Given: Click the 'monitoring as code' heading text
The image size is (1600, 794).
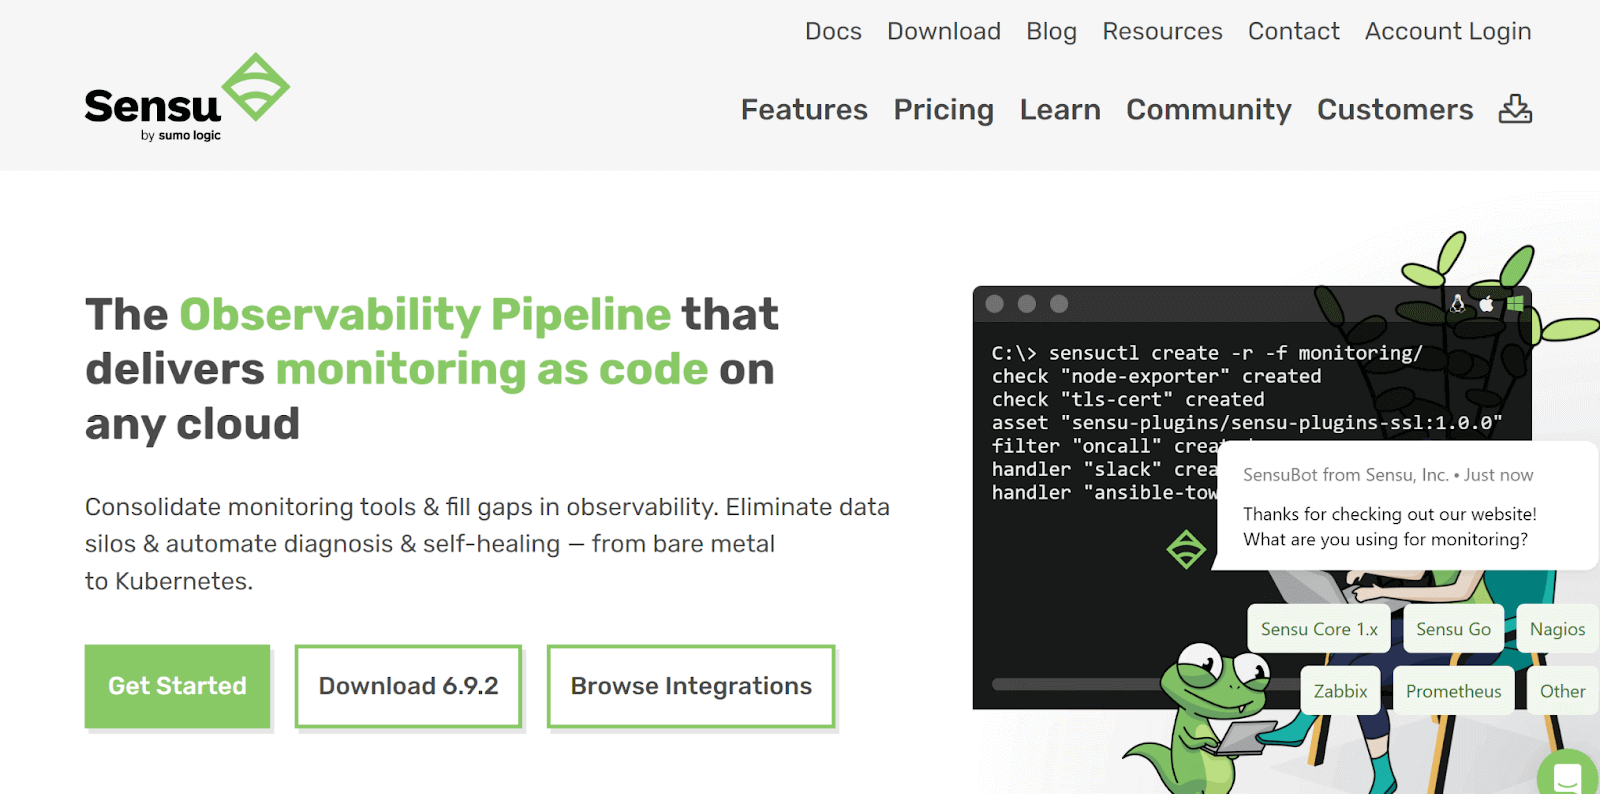Looking at the screenshot, I should [x=492, y=369].
